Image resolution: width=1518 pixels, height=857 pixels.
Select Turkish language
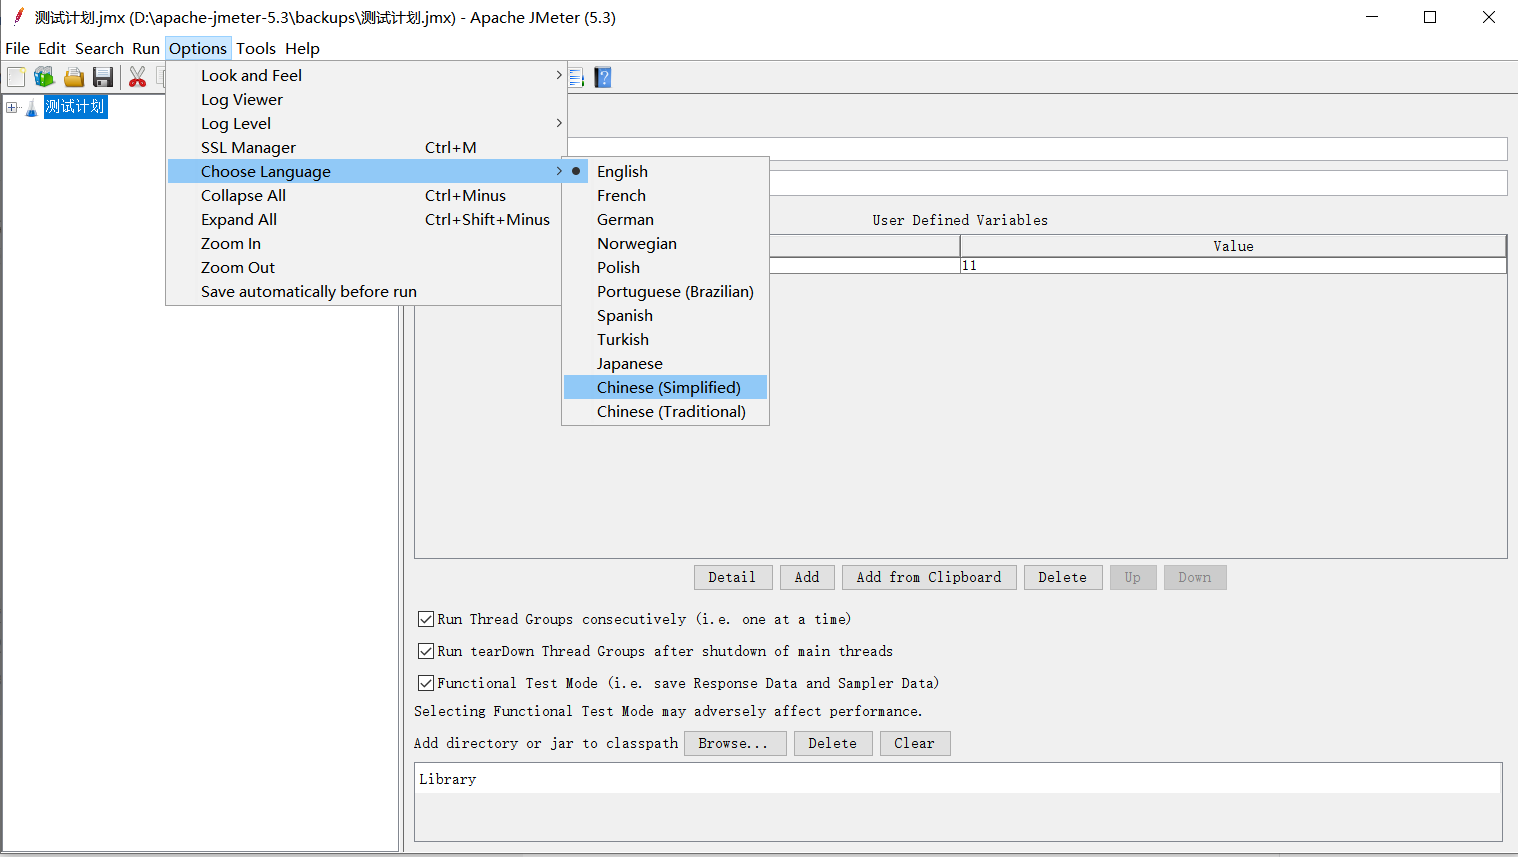(x=665, y=339)
